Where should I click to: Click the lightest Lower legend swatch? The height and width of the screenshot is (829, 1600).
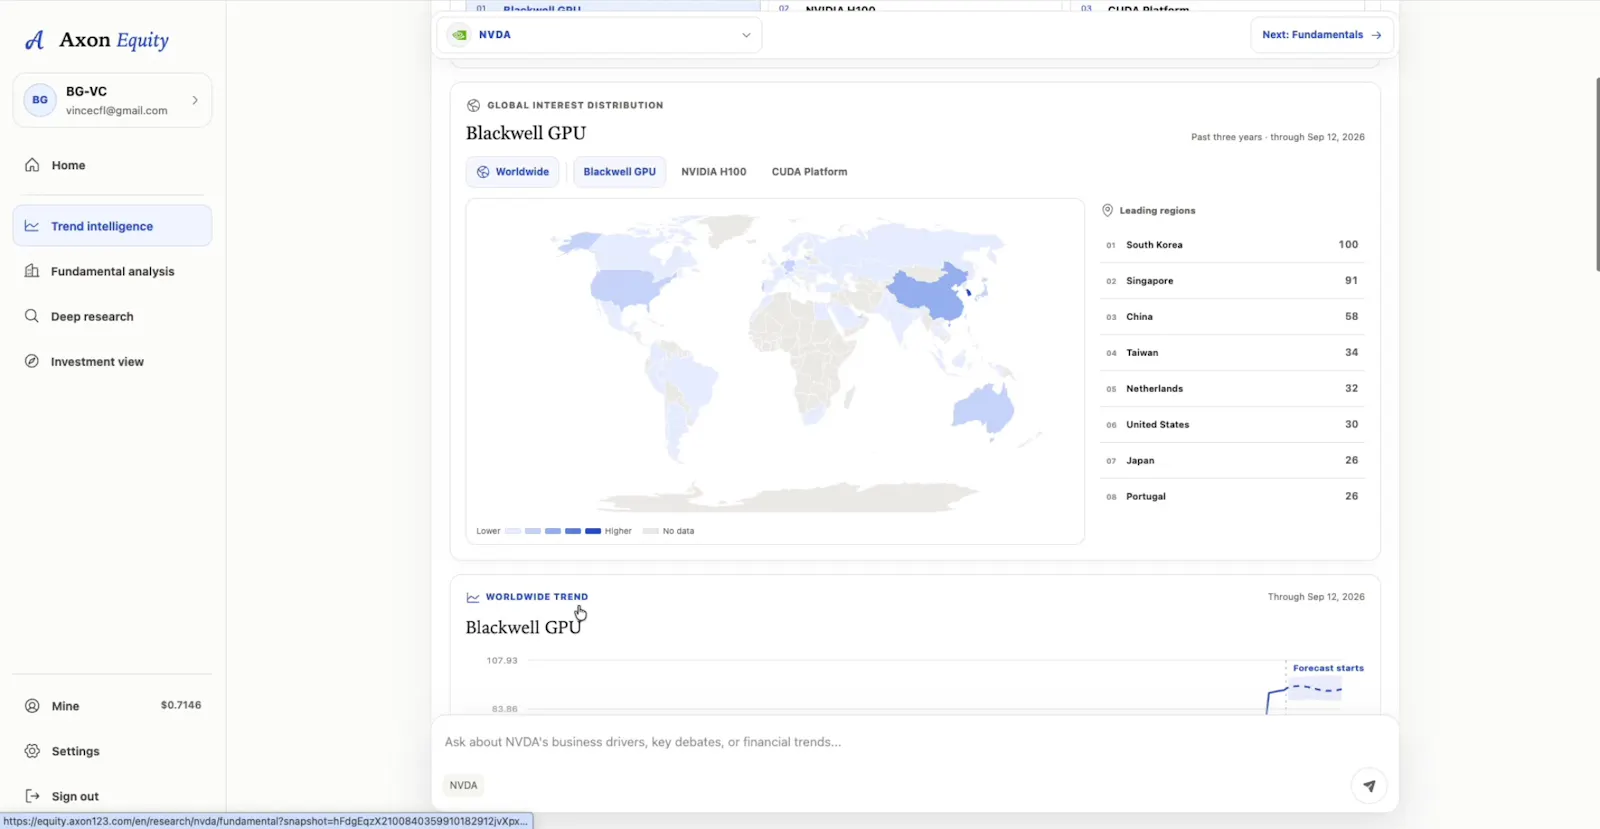pyautogui.click(x=513, y=531)
